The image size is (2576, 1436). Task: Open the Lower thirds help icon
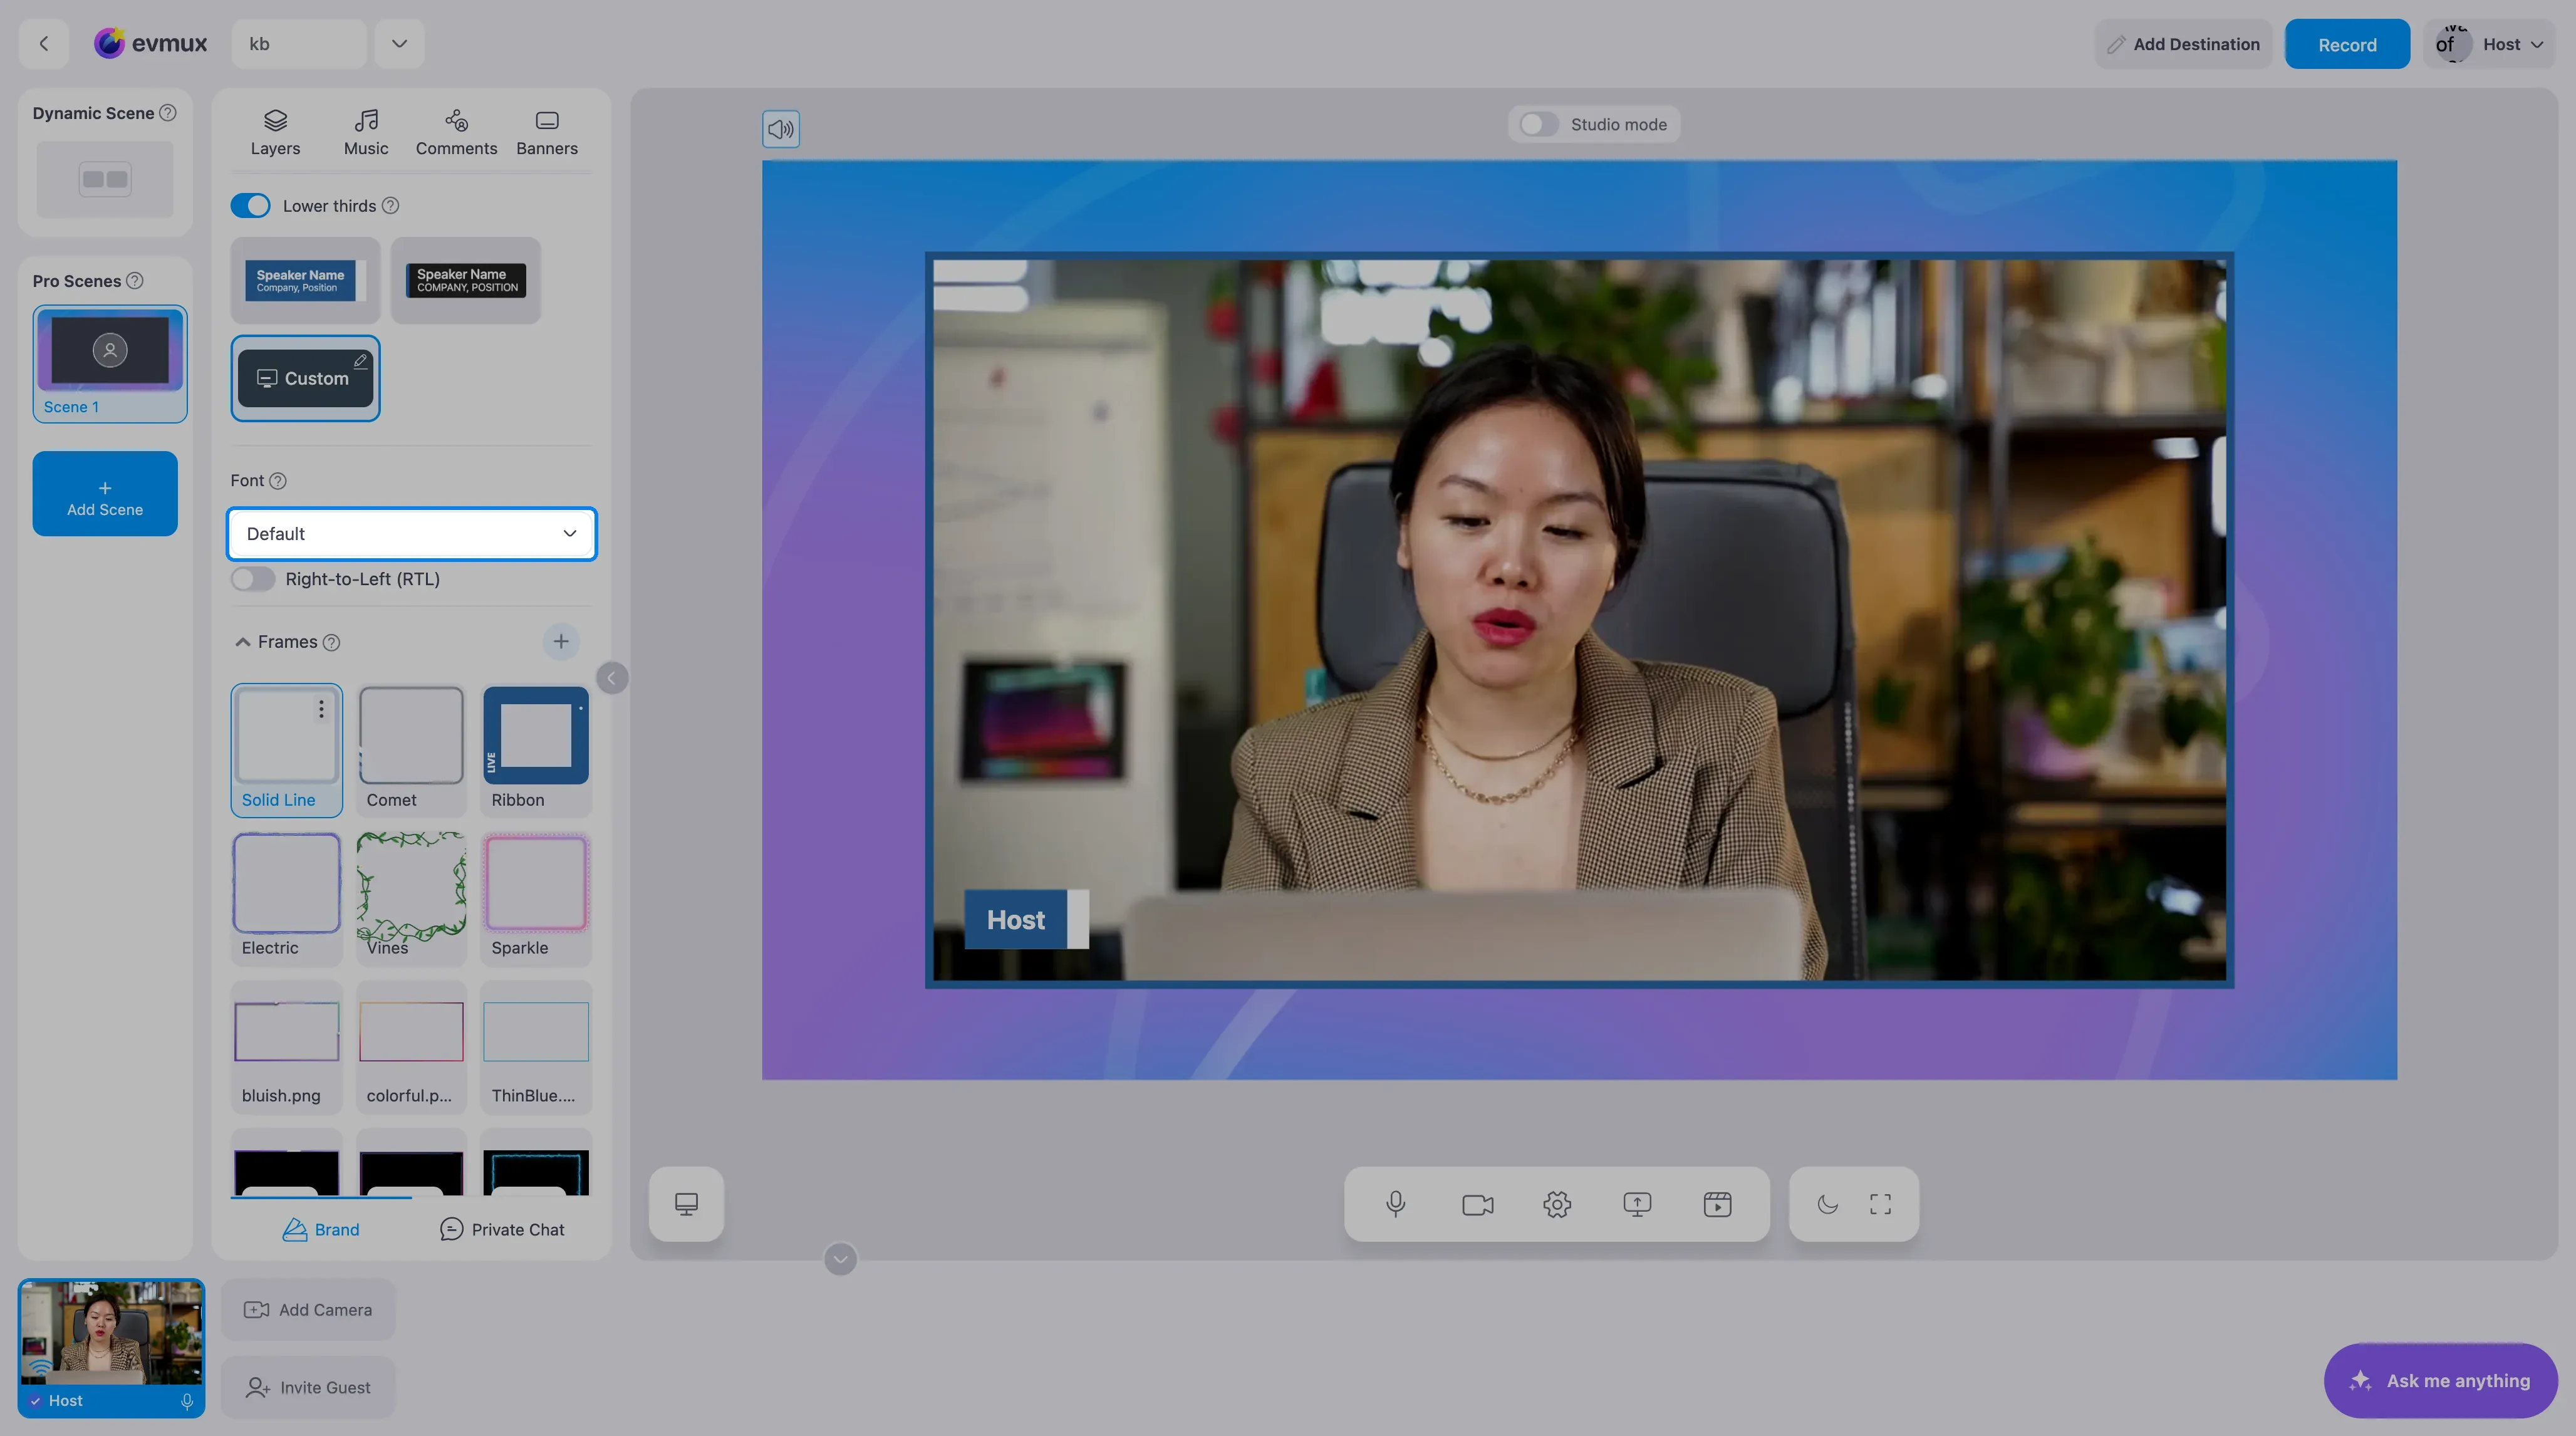click(x=391, y=206)
